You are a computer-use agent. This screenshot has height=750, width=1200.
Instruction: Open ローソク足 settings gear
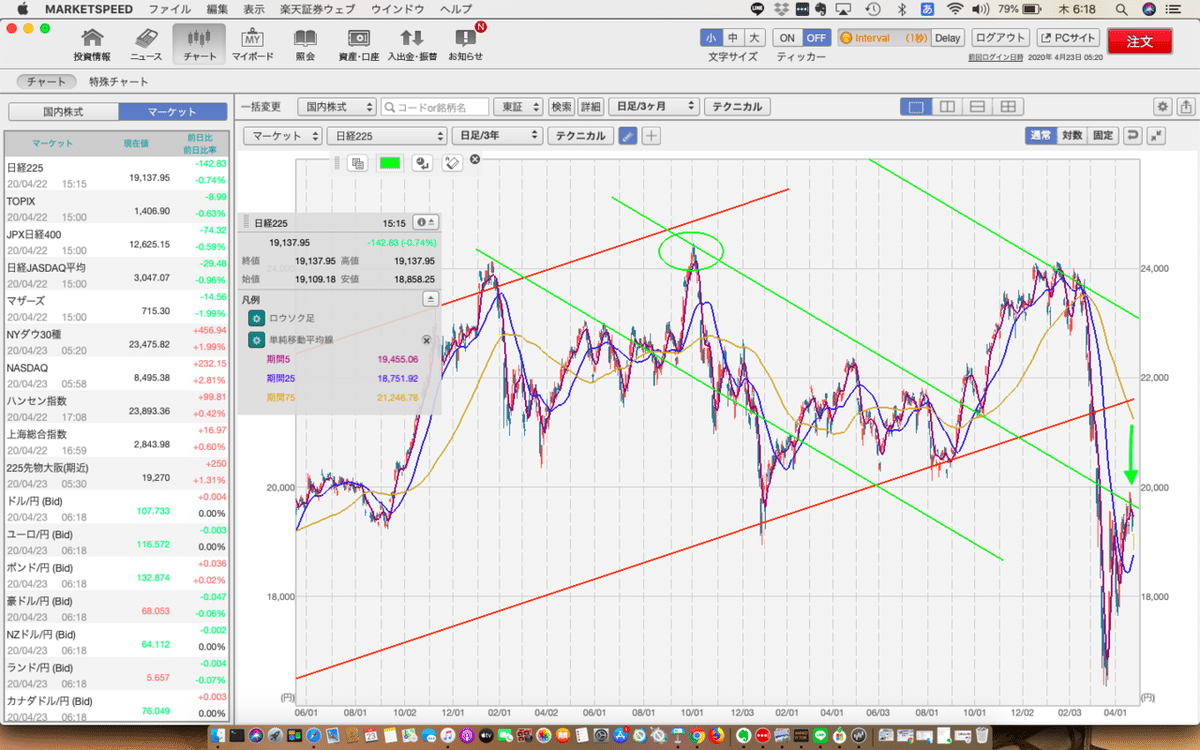point(256,318)
